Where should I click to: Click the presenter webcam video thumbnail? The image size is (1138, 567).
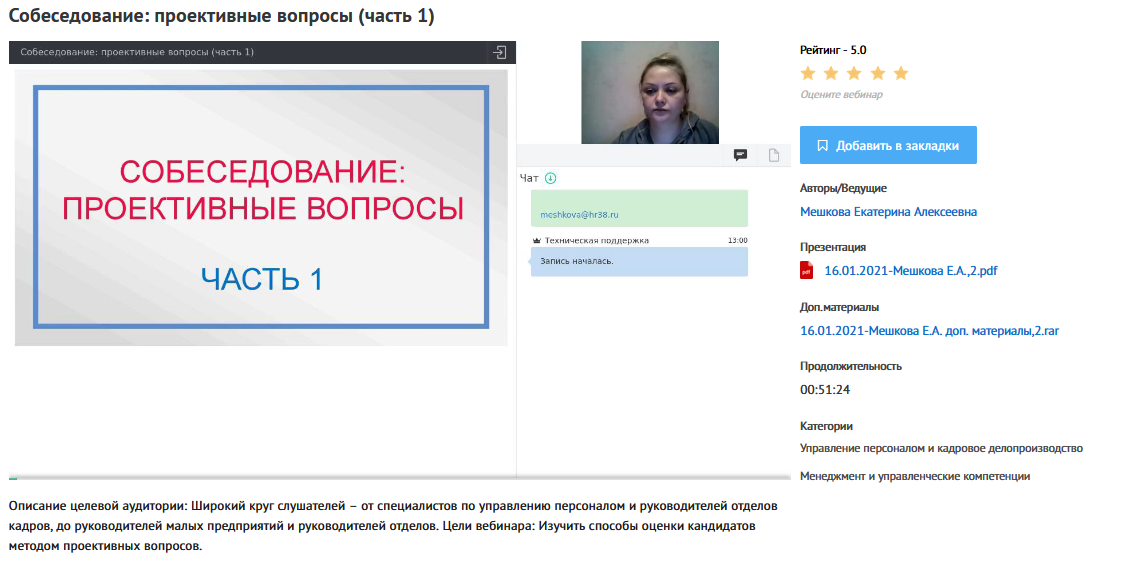point(649,92)
